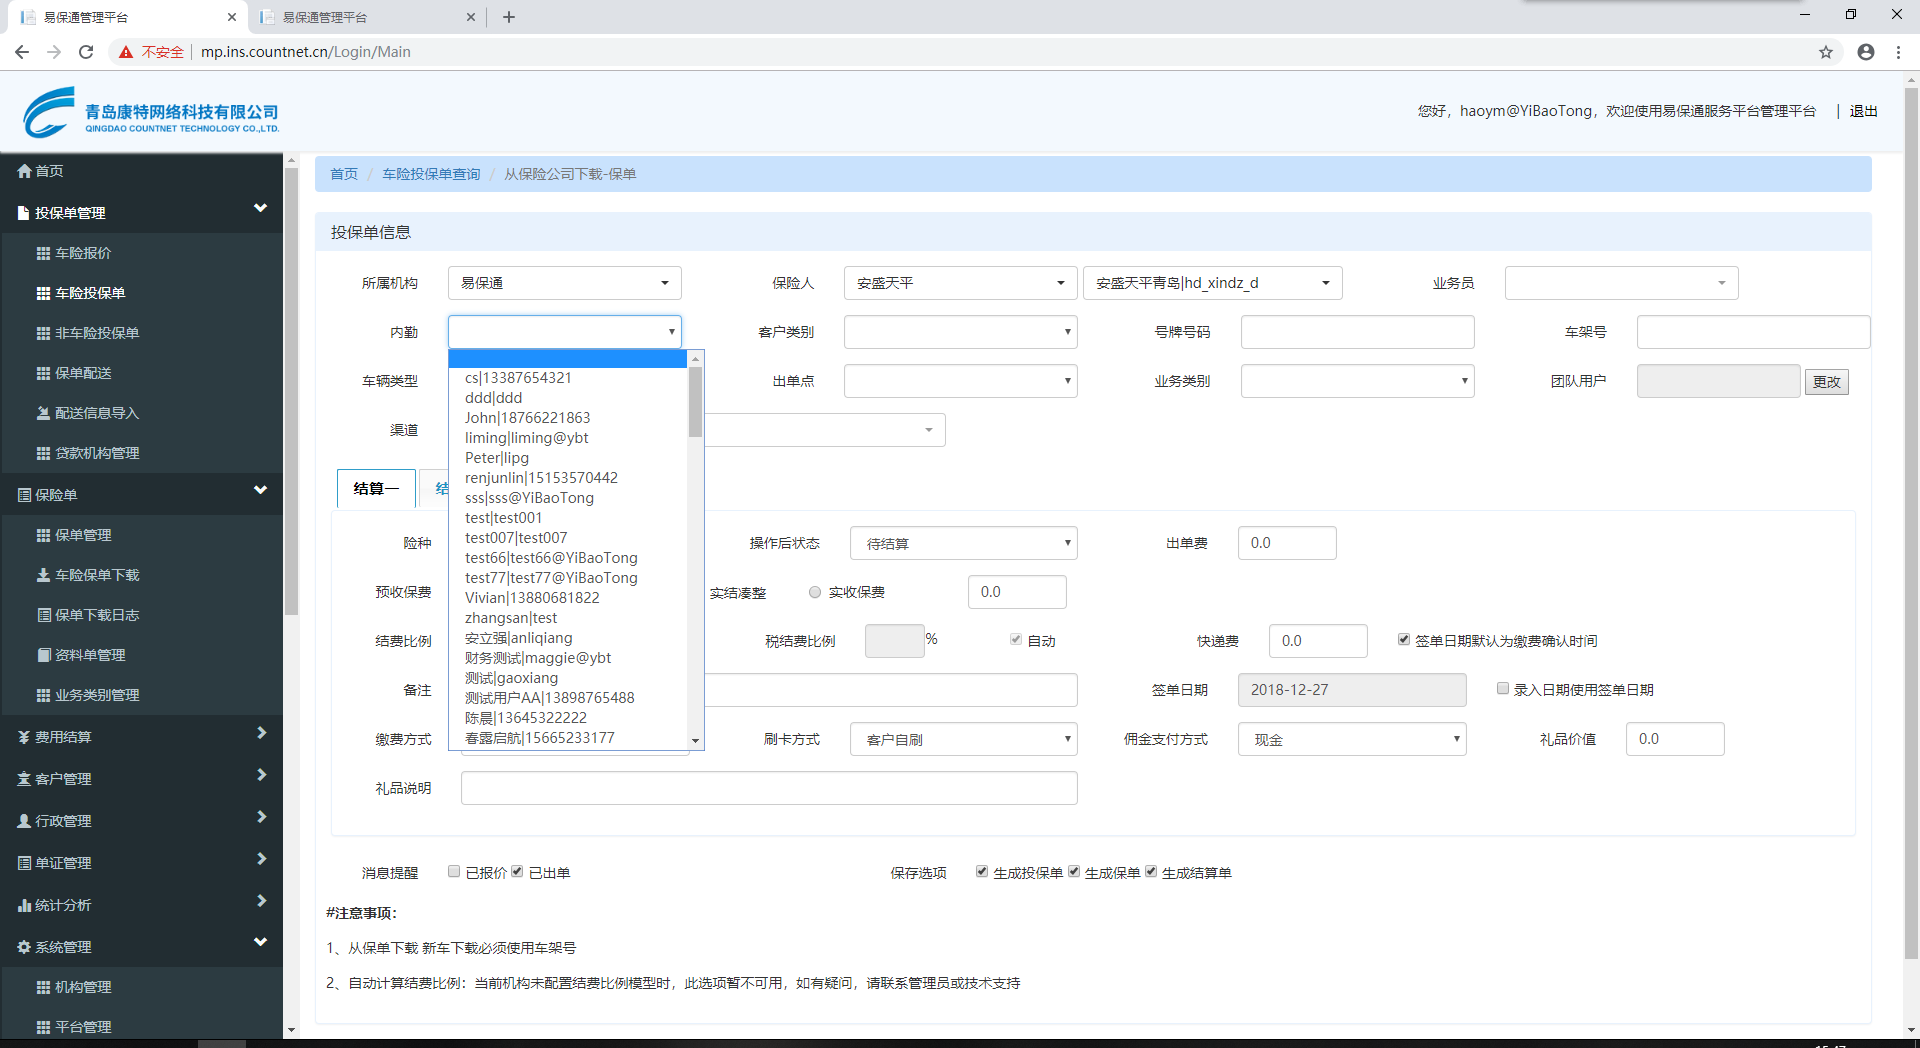Reload the page using the browser refresh icon
The height and width of the screenshot is (1048, 1920).
pyautogui.click(x=86, y=52)
